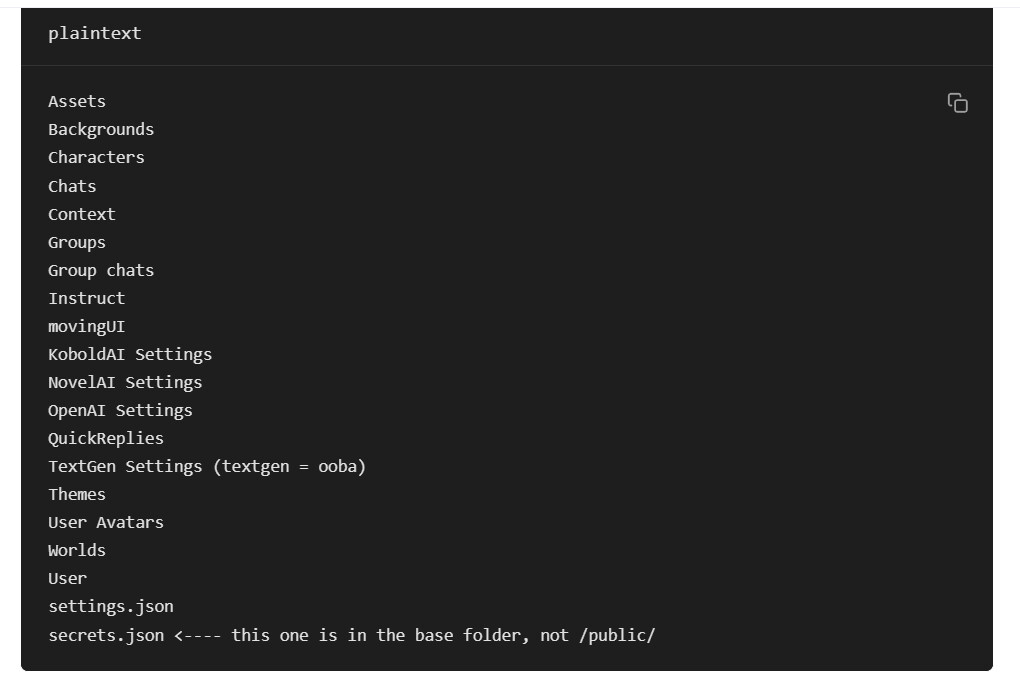Click the Backgrounds line
1020x682 pixels.
point(101,129)
